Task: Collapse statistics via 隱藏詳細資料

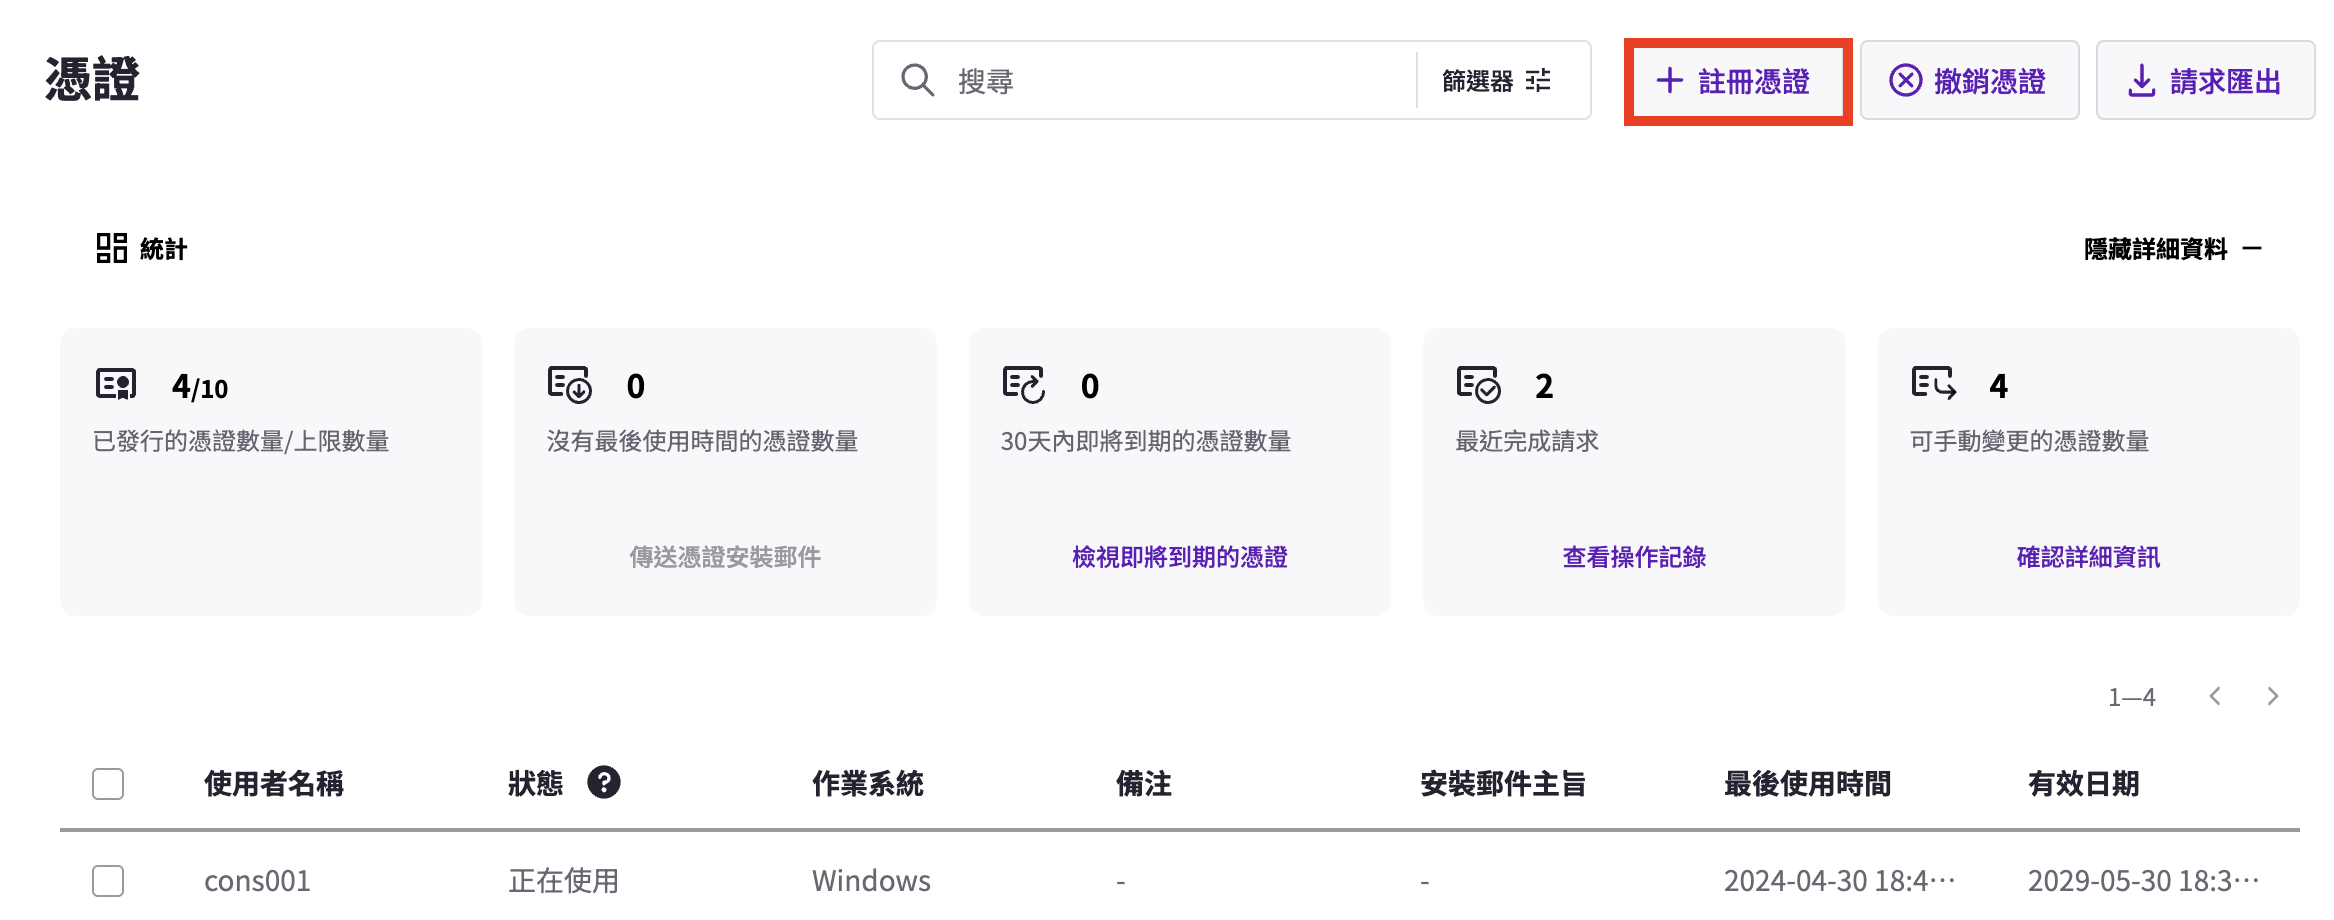Action: (x=2172, y=248)
